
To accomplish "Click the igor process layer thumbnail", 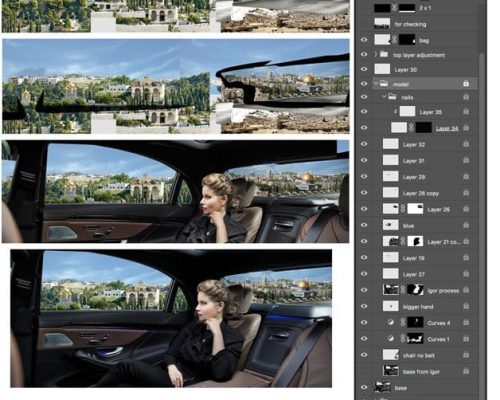I will (391, 290).
